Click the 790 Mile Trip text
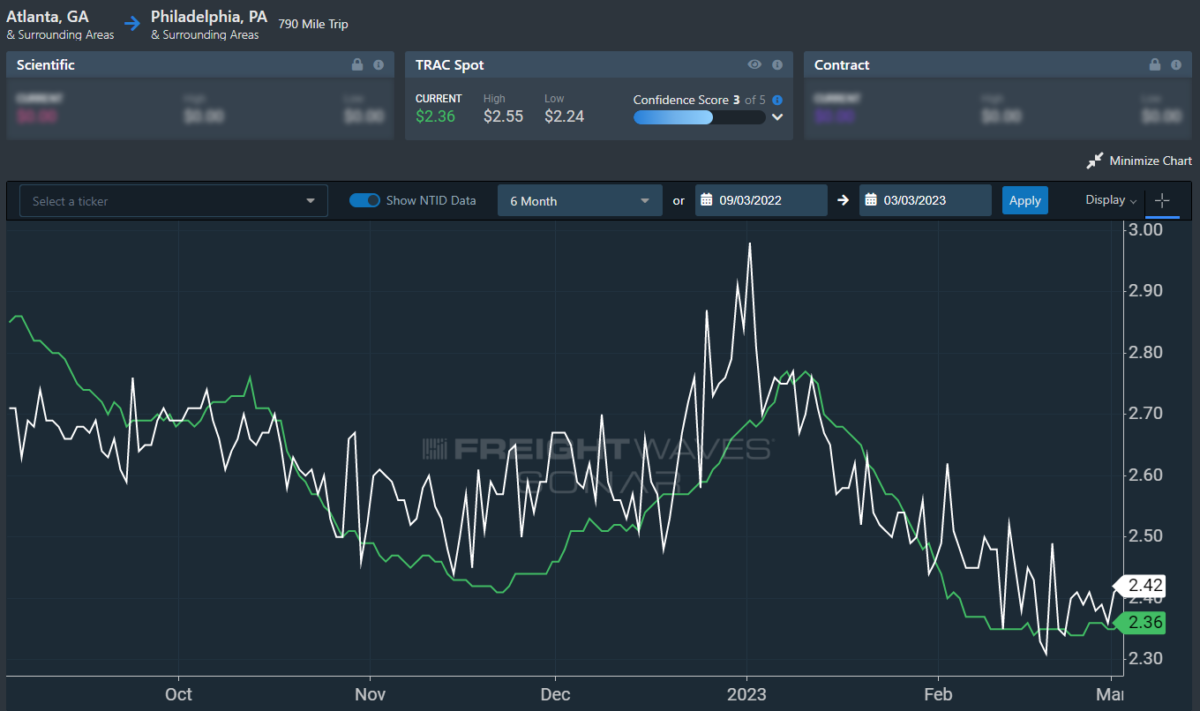The height and width of the screenshot is (711, 1200). (x=313, y=24)
